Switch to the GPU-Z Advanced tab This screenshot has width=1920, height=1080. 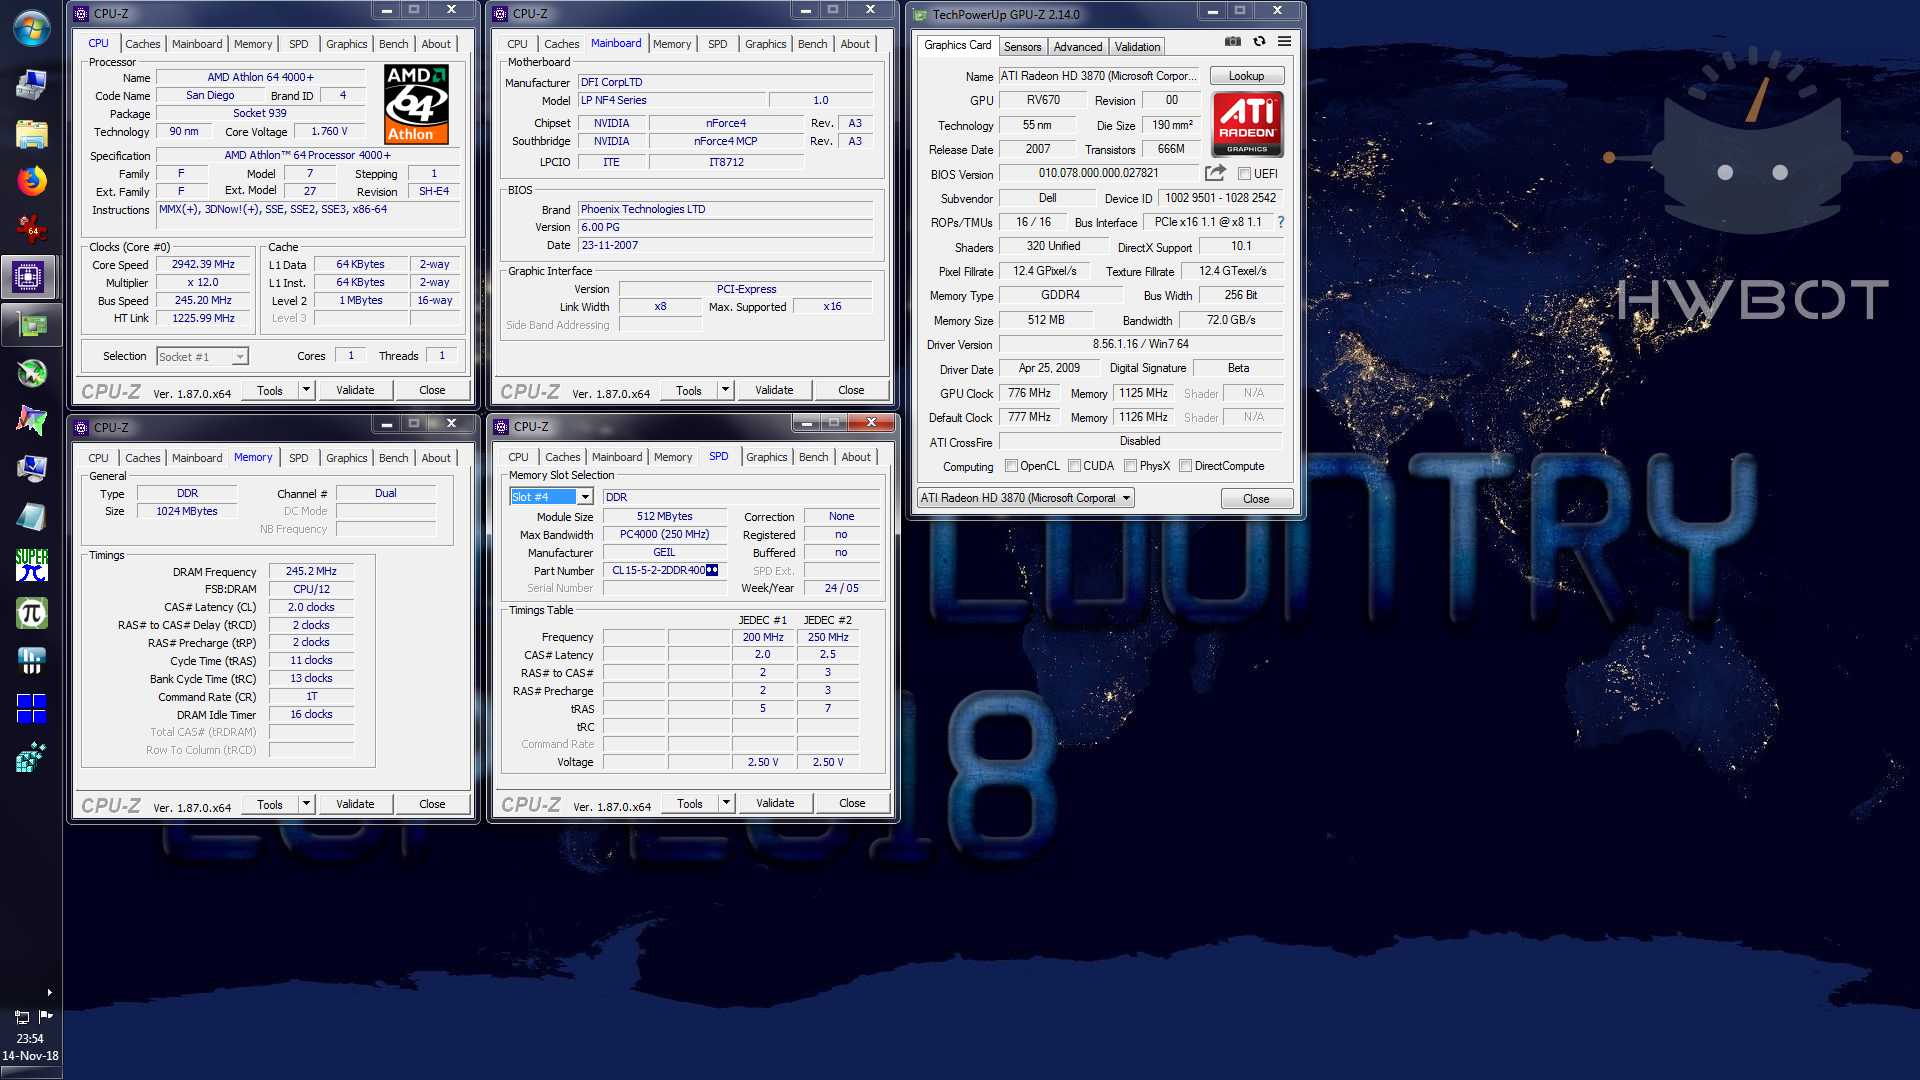coord(1078,47)
